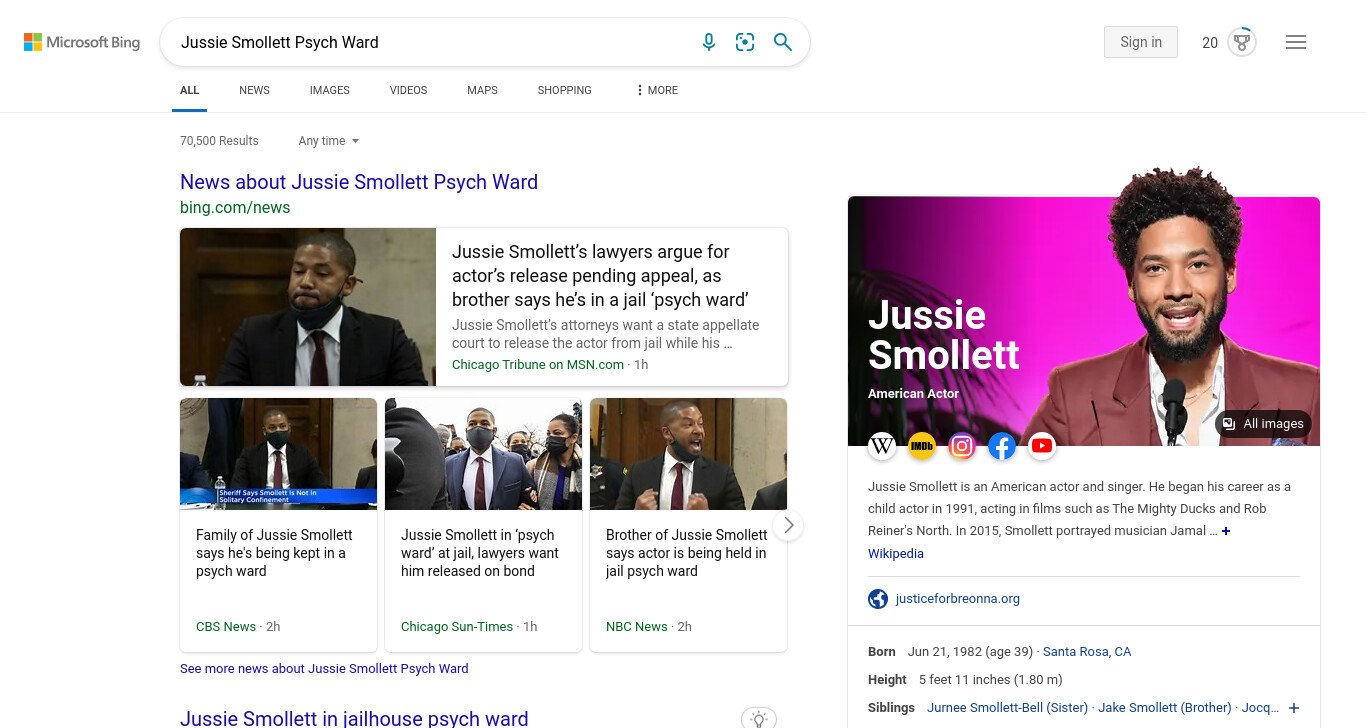The width and height of the screenshot is (1366, 728).
Task: Open the Any time filter dropdown
Action: click(329, 141)
